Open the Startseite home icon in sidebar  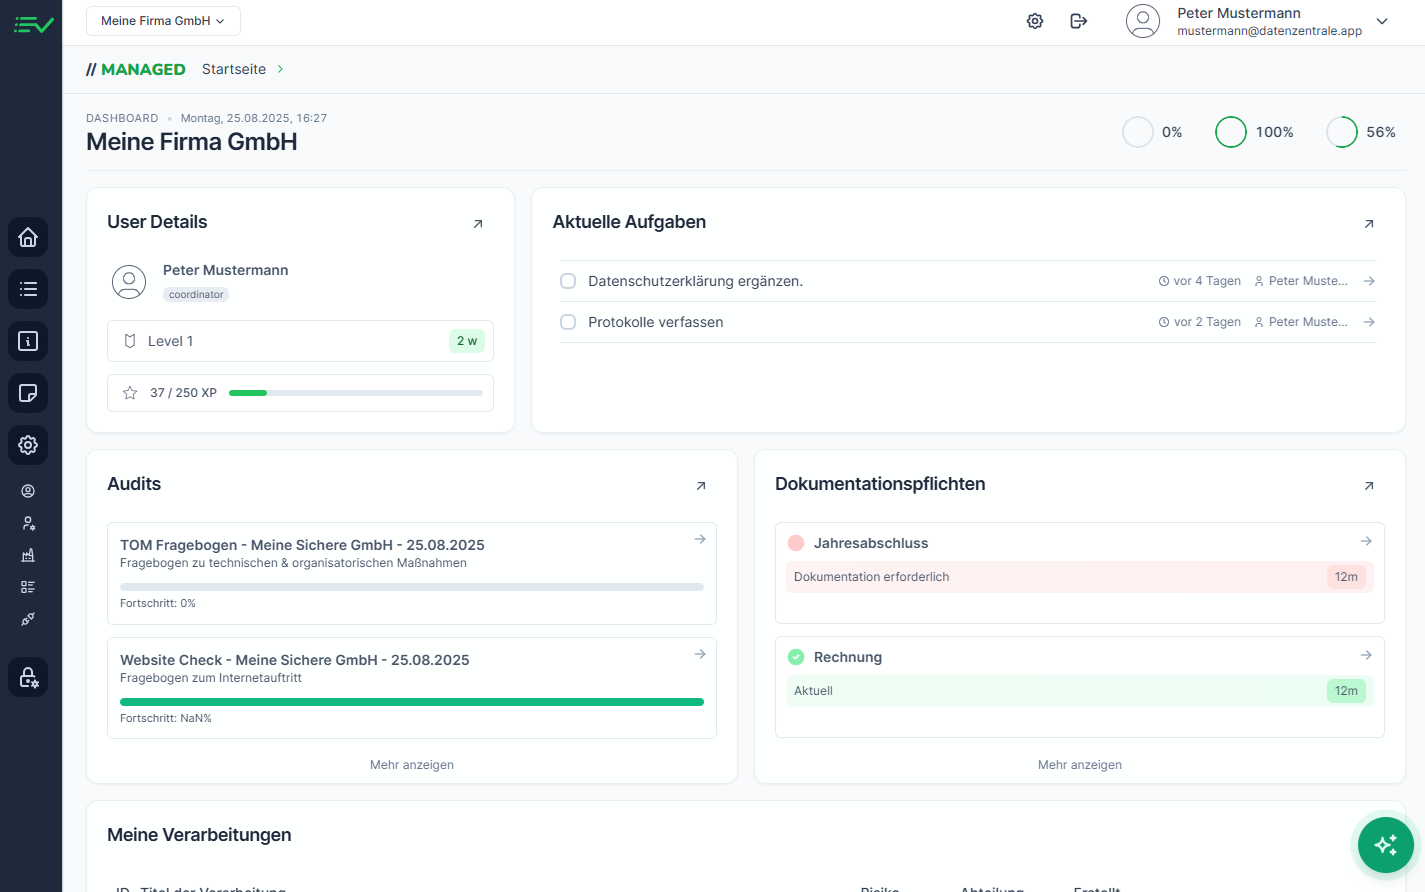pyautogui.click(x=28, y=237)
